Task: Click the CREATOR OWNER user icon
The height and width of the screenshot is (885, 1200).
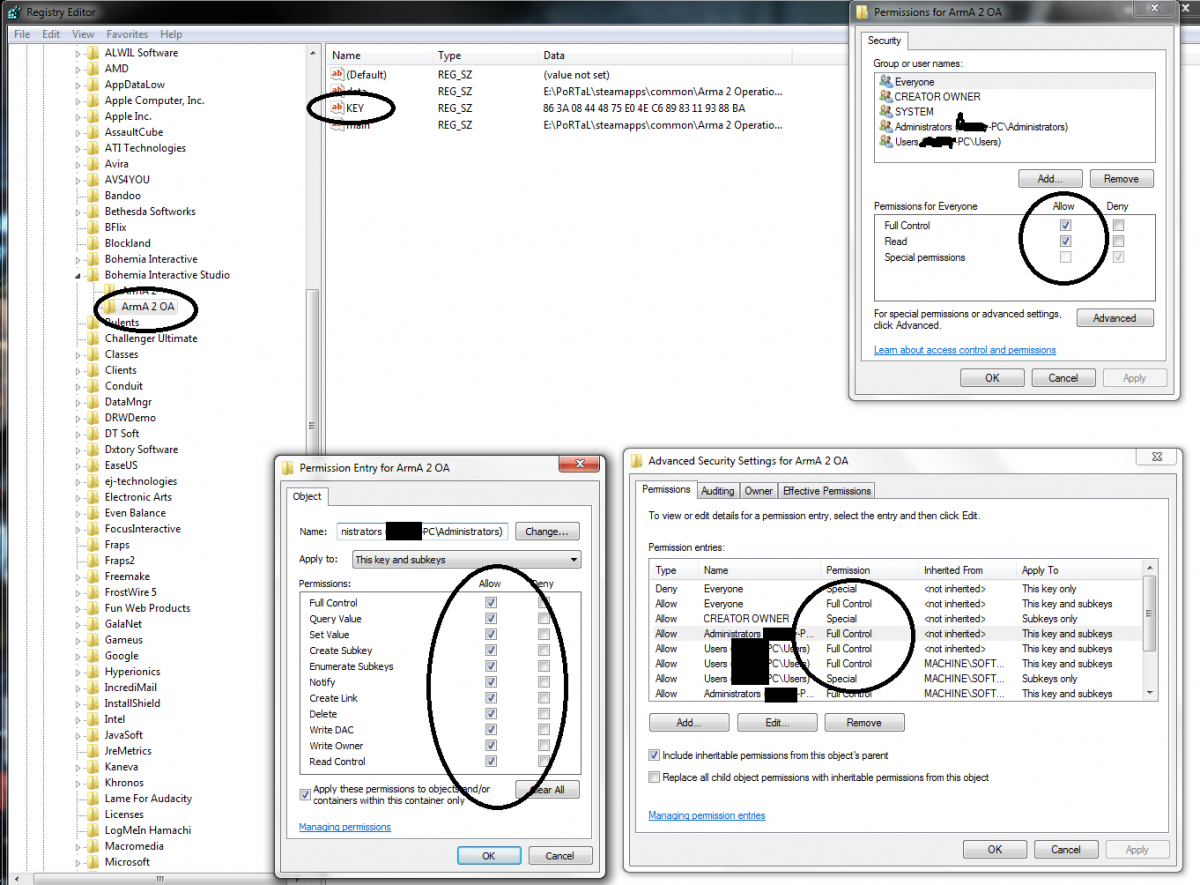Action: click(885, 97)
